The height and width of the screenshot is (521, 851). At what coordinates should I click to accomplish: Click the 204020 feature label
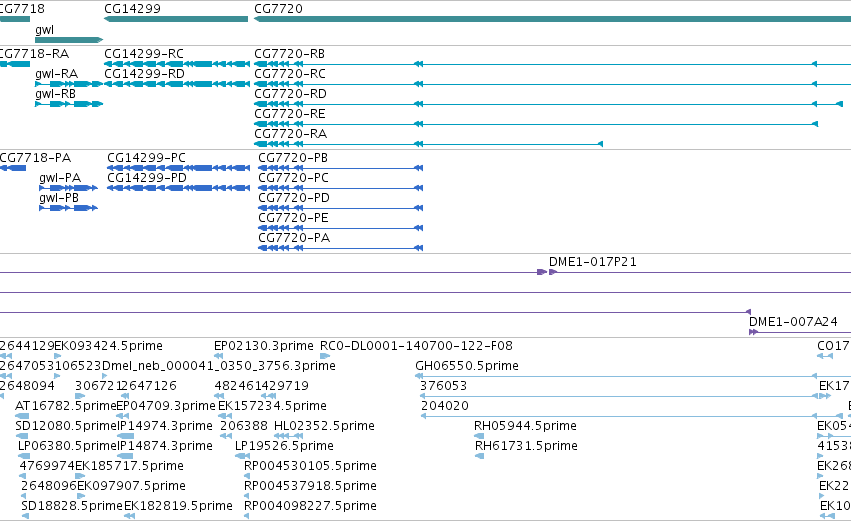pos(445,406)
